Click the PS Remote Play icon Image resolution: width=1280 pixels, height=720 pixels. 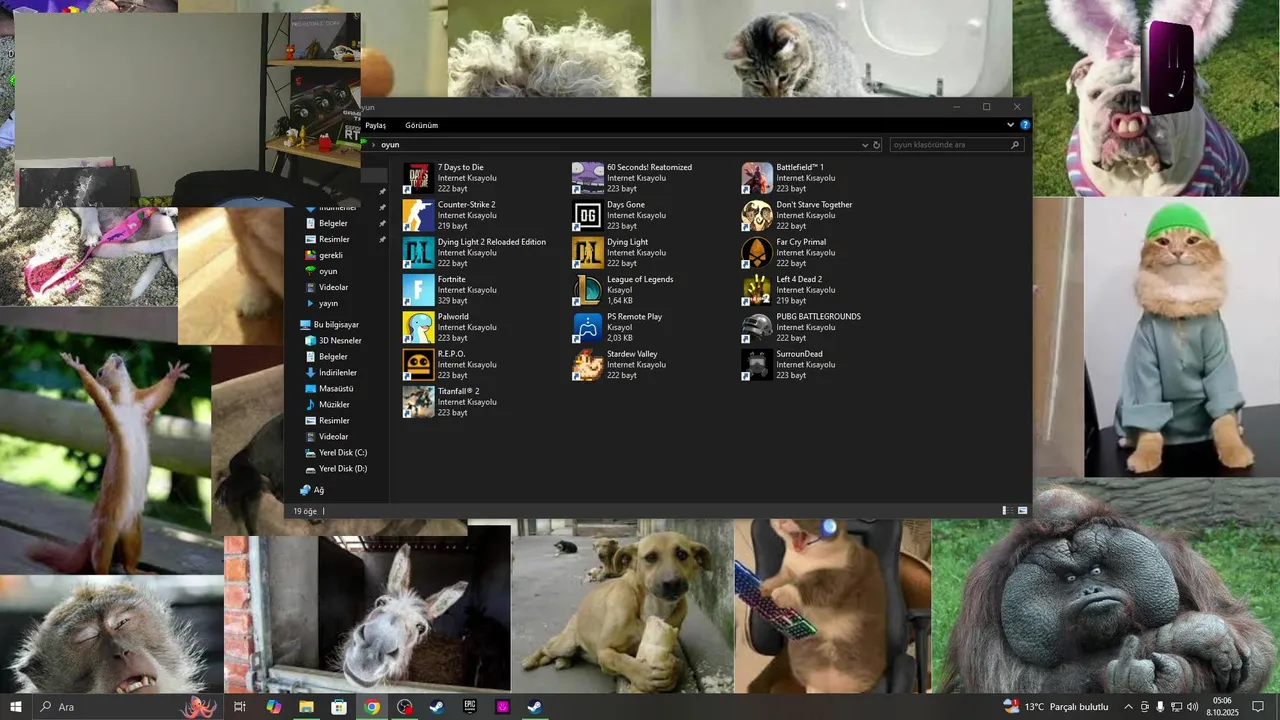point(588,327)
